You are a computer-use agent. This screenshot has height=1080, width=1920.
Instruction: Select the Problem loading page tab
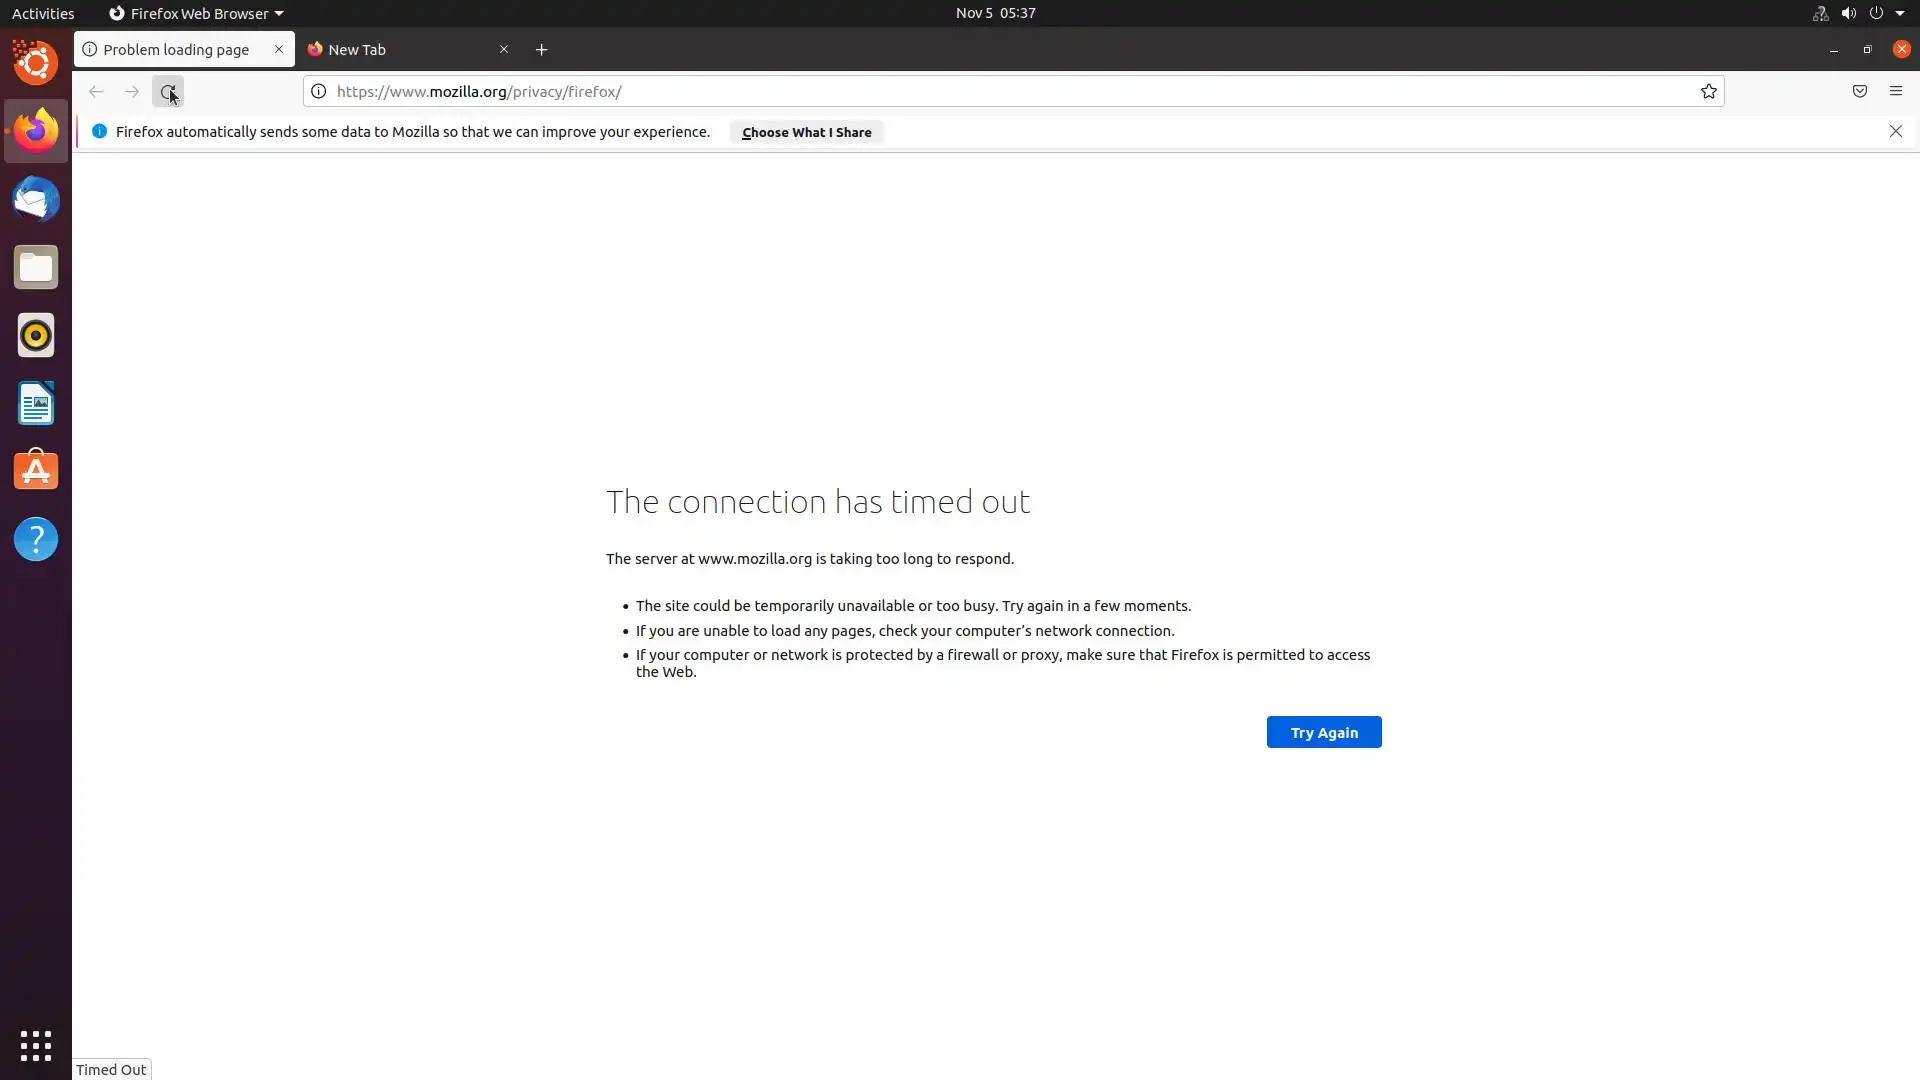pyautogui.click(x=176, y=49)
